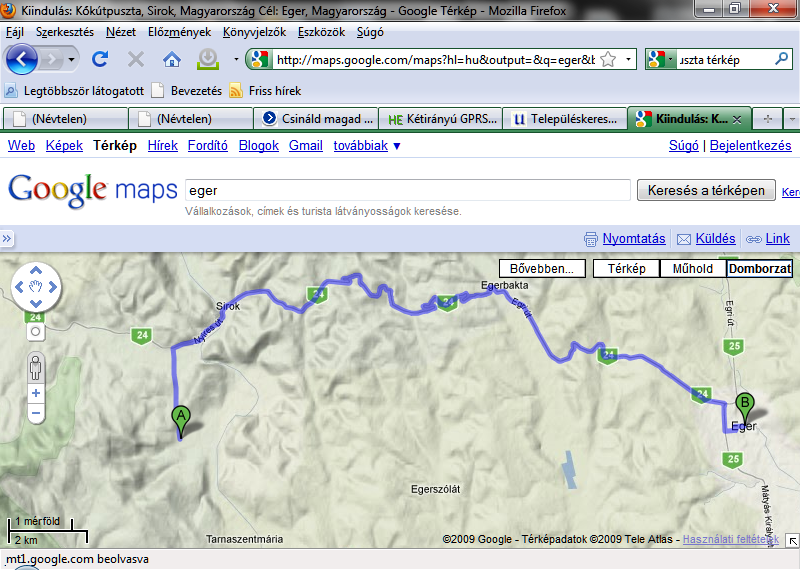Switch to the Kétirányú GPRS tab
Screen dimensions: 800x570
click(441, 119)
